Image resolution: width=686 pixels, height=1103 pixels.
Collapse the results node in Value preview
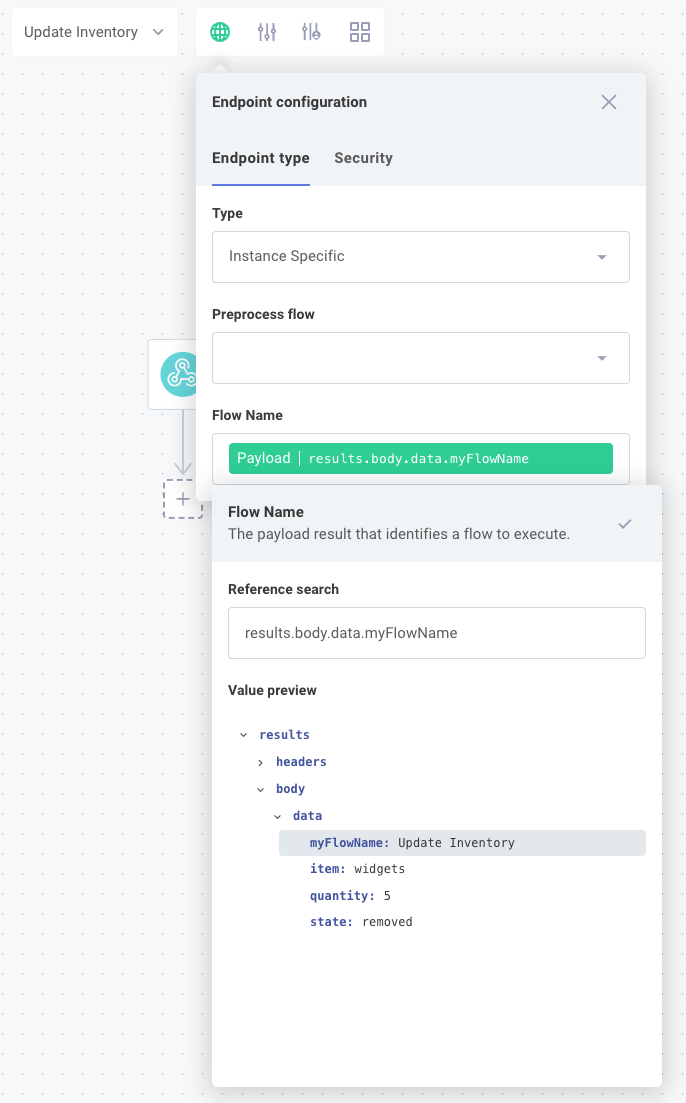pos(243,734)
